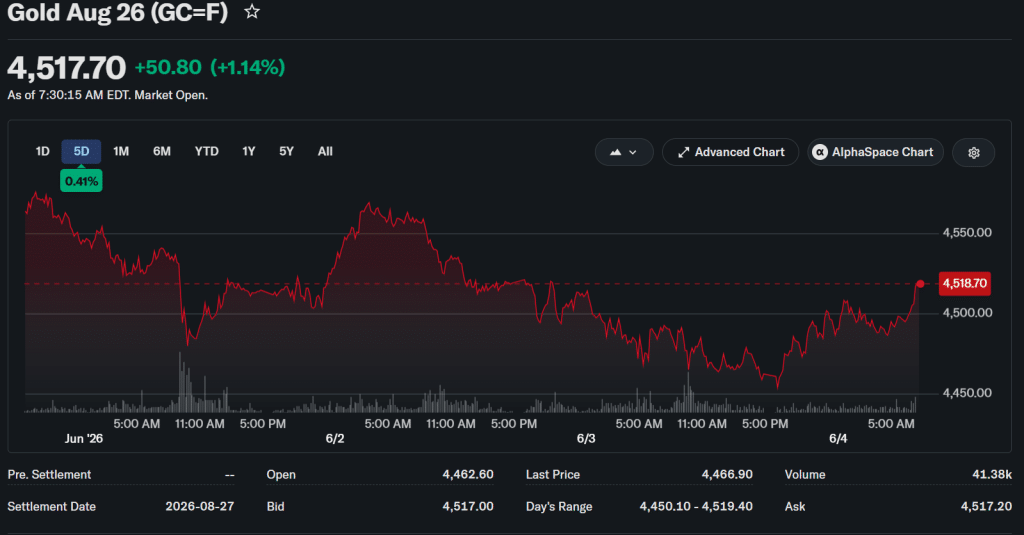Image resolution: width=1024 pixels, height=535 pixels.
Task: Click the Gold Aug 26 (GC=F) title
Action: (x=118, y=12)
